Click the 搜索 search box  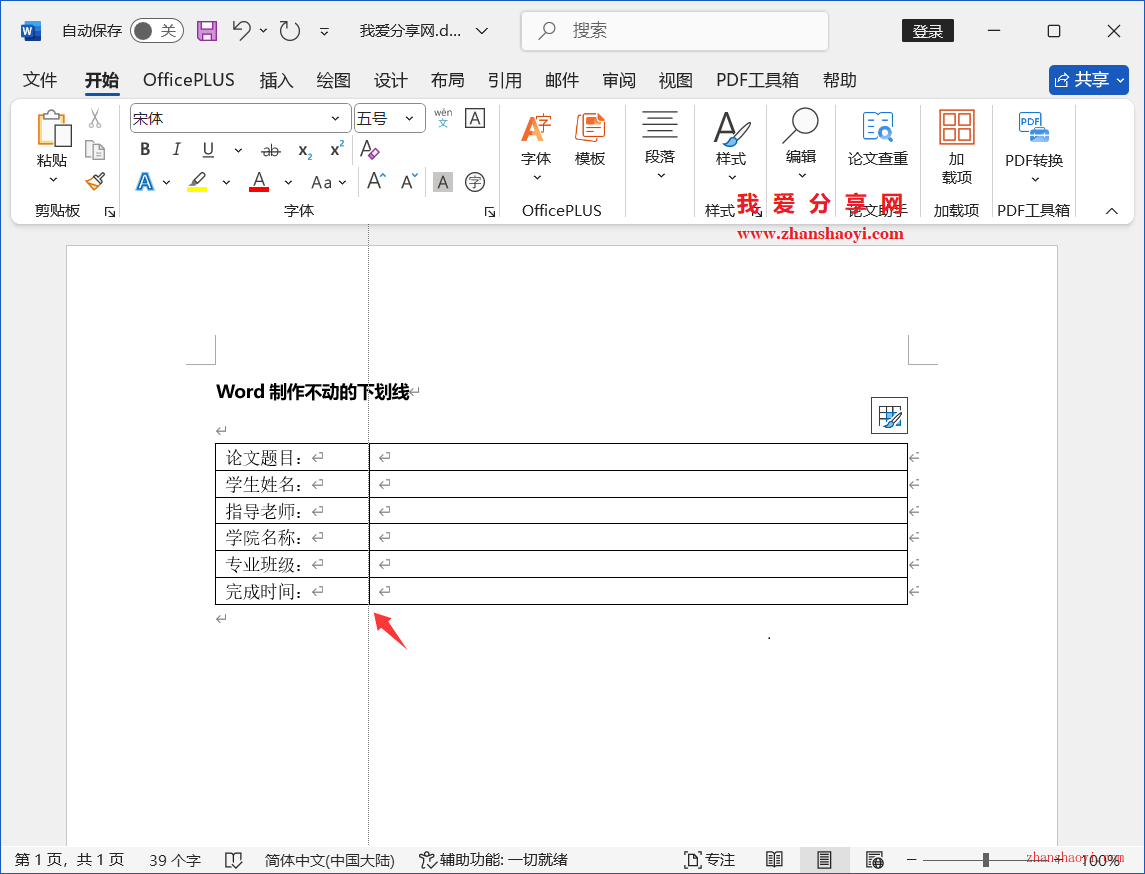pyautogui.click(x=675, y=31)
